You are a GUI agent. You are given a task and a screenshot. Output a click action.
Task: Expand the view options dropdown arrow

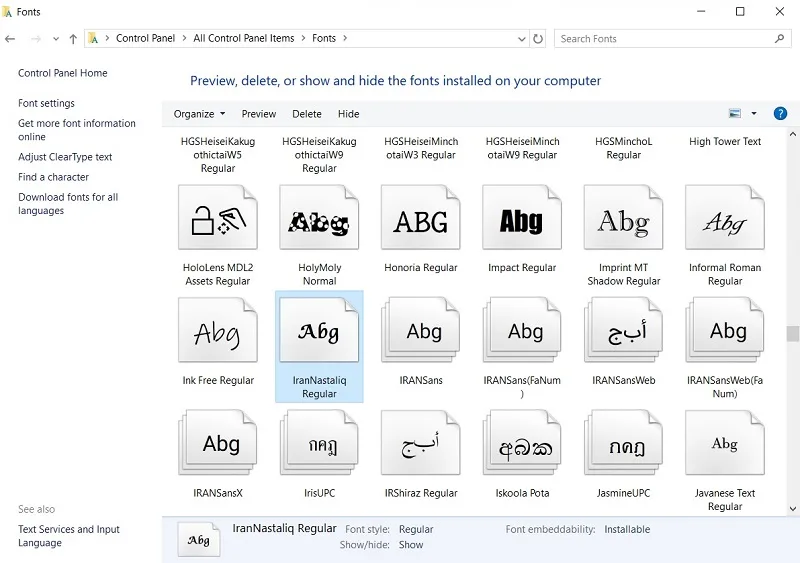754,113
